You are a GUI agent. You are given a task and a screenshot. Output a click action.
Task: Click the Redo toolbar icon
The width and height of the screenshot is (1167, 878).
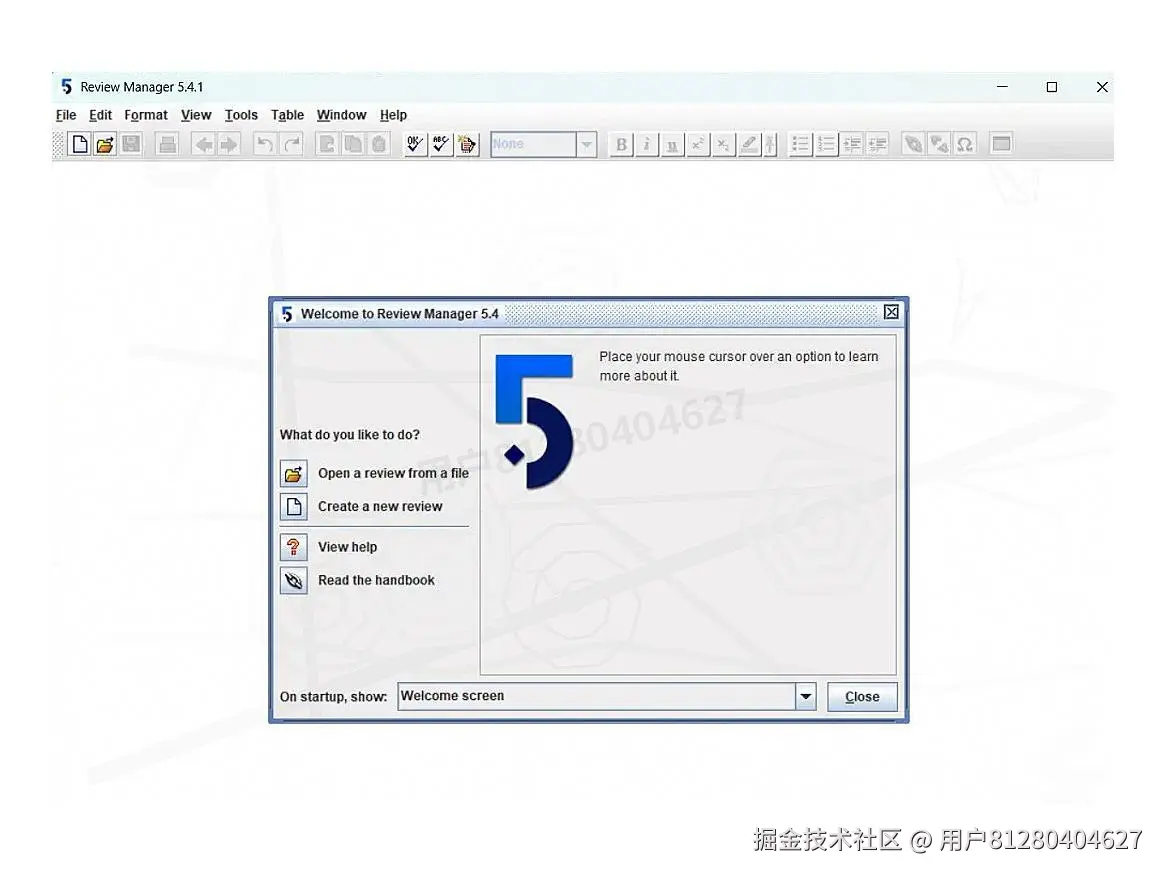292,144
